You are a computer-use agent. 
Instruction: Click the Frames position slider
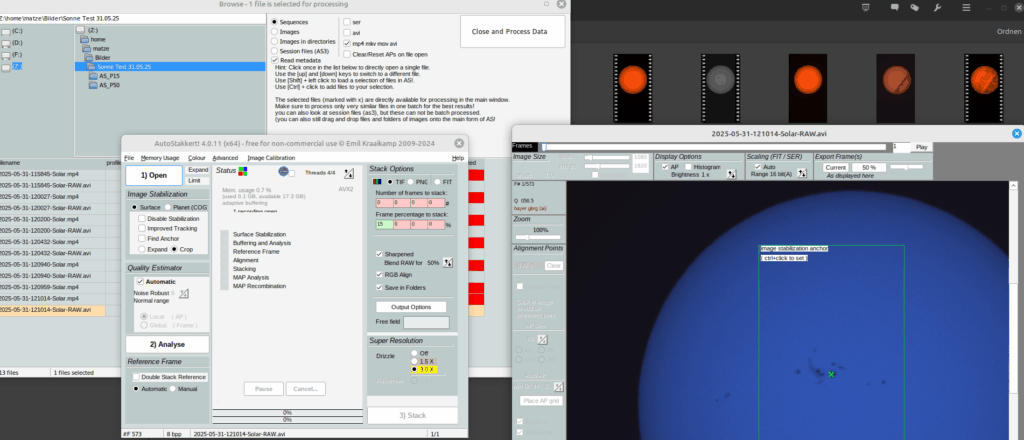[x=714, y=148]
